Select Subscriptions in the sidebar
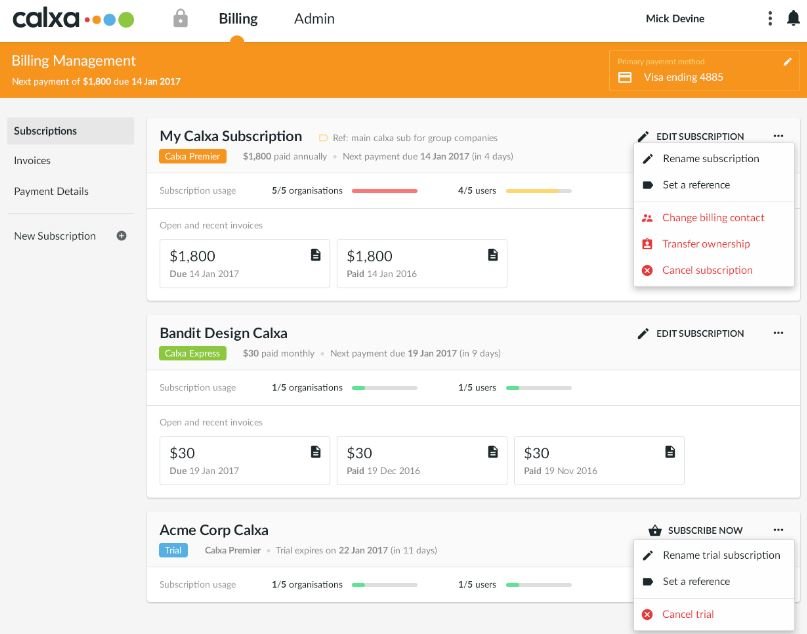 pos(71,131)
